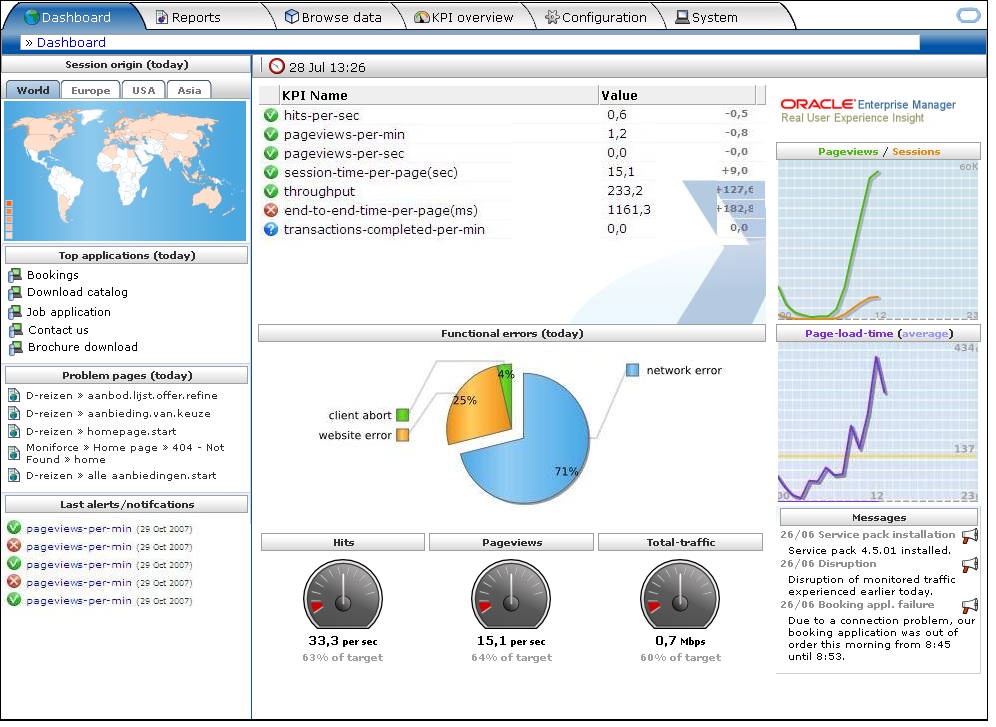Switch to the Reports tab
The height and width of the screenshot is (727, 996).
click(x=188, y=17)
